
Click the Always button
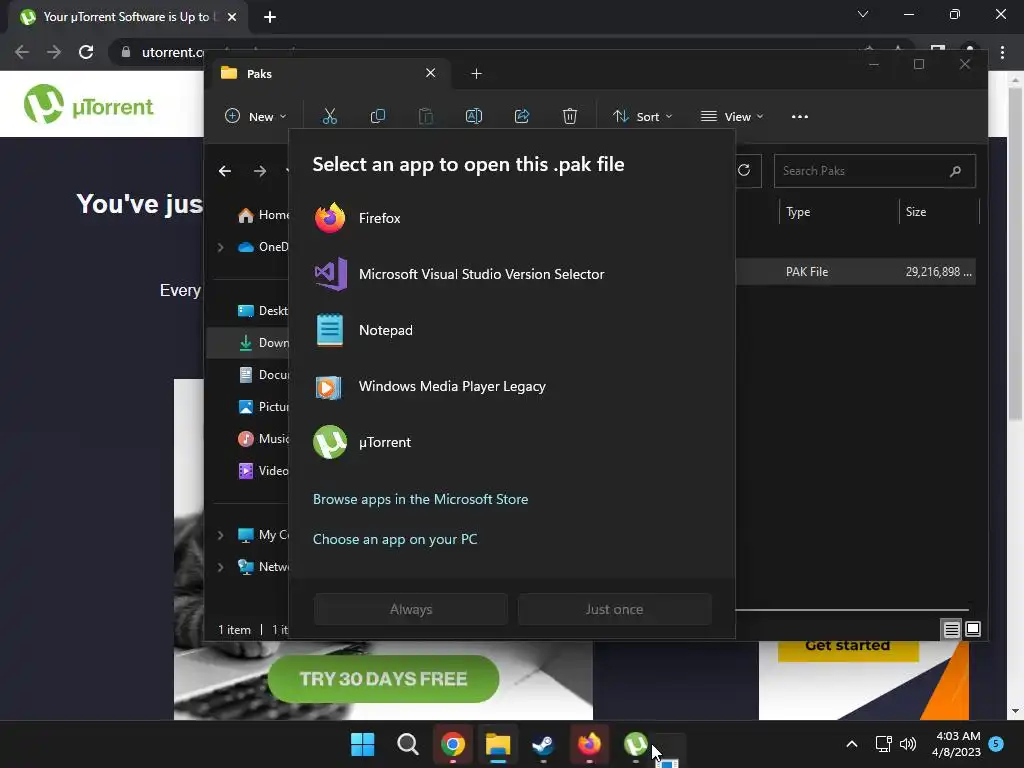[411, 609]
